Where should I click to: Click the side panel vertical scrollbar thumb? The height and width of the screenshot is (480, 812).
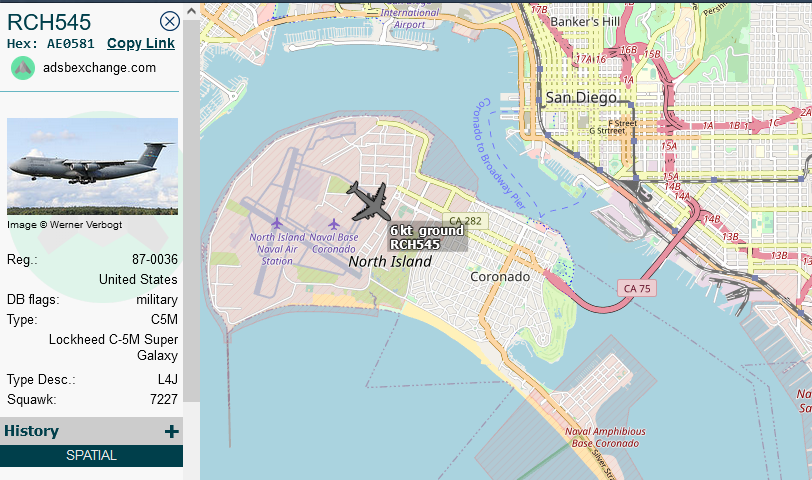coord(191,210)
